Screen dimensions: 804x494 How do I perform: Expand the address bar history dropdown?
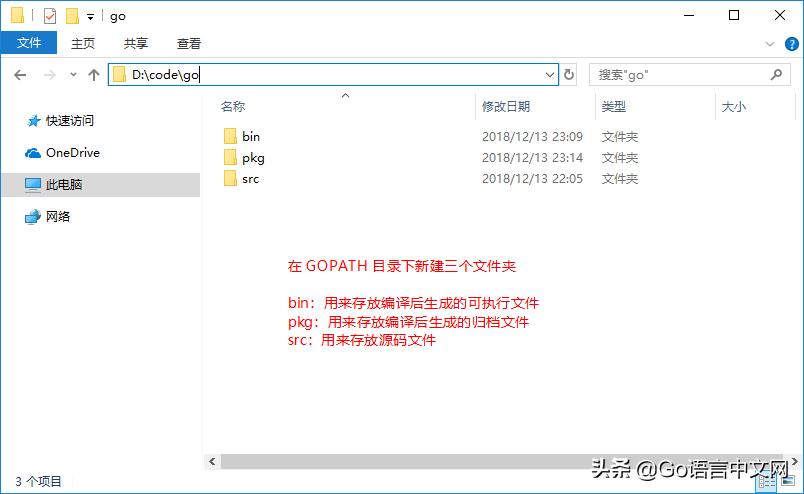[x=550, y=75]
